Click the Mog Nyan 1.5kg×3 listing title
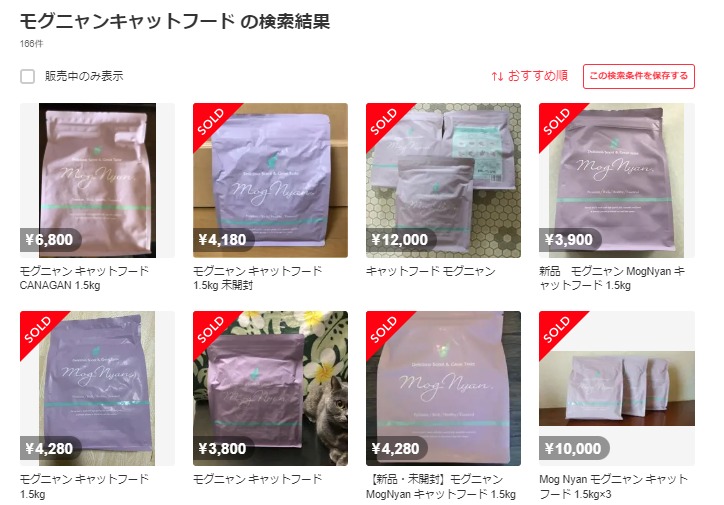Screen dimensions: 724x505 pos(613,487)
